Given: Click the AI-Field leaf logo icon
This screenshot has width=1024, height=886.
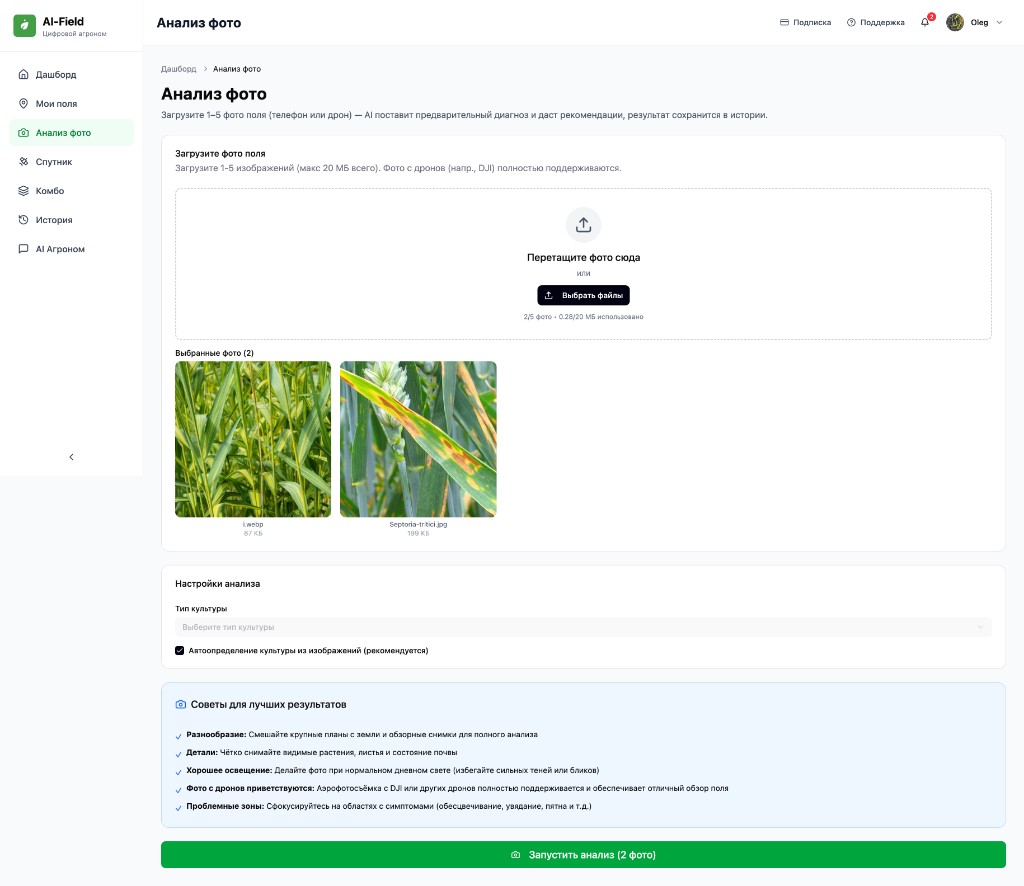Looking at the screenshot, I should [24, 26].
